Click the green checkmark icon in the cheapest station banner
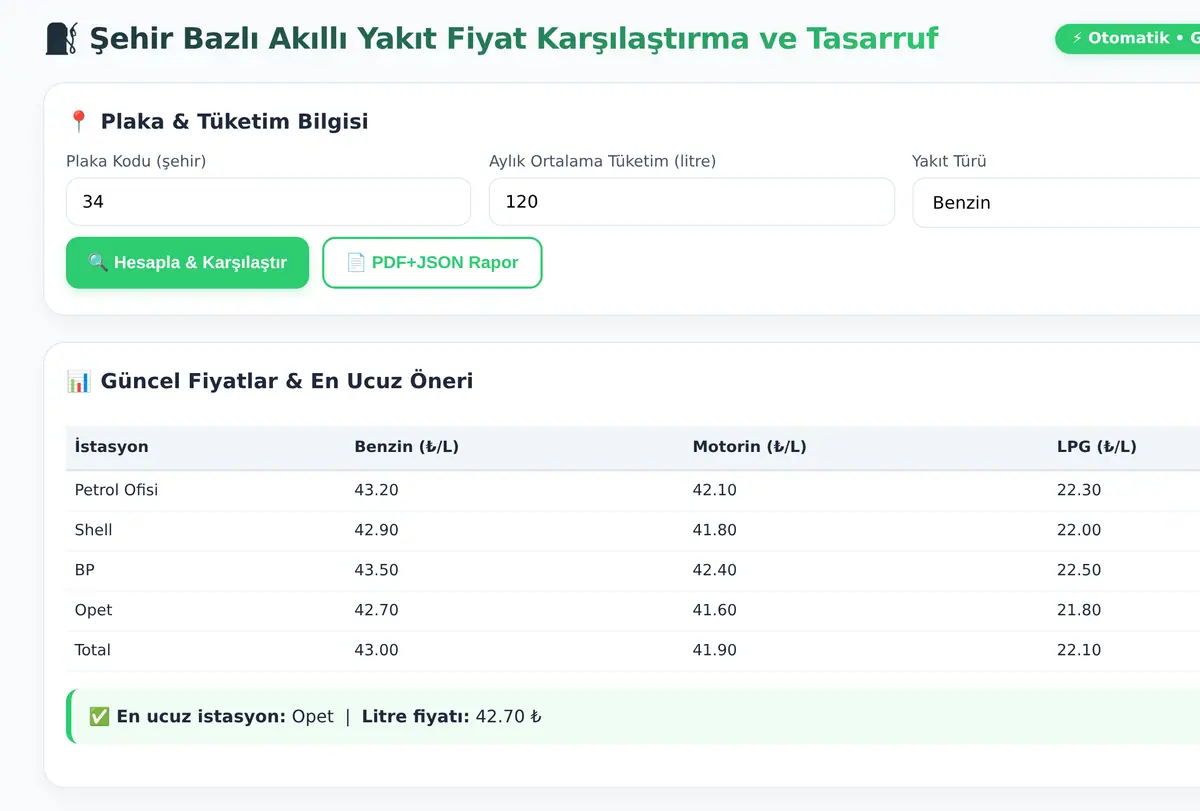Viewport: 1200px width, 811px height. point(99,716)
